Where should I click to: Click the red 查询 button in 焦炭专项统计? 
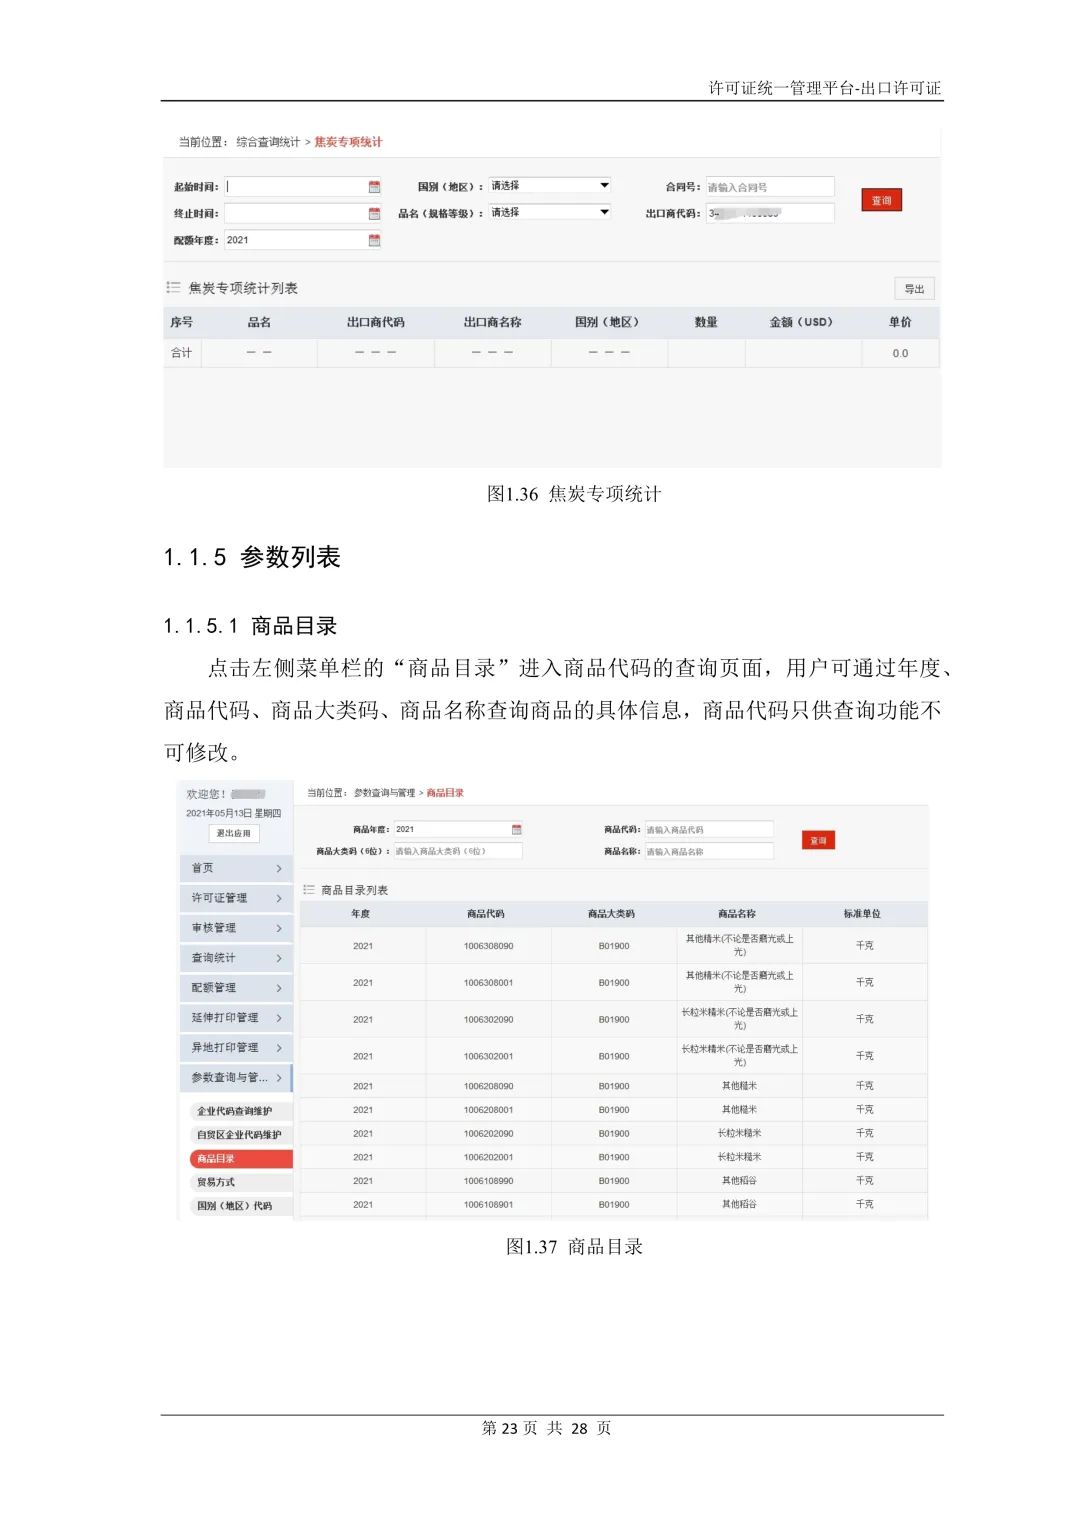tap(881, 201)
